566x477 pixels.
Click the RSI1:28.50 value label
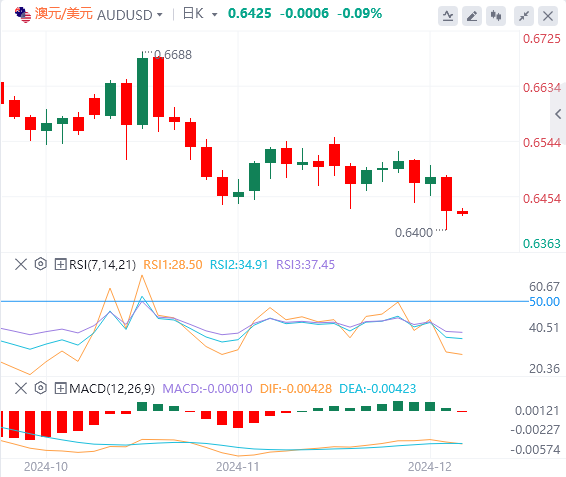click(173, 265)
